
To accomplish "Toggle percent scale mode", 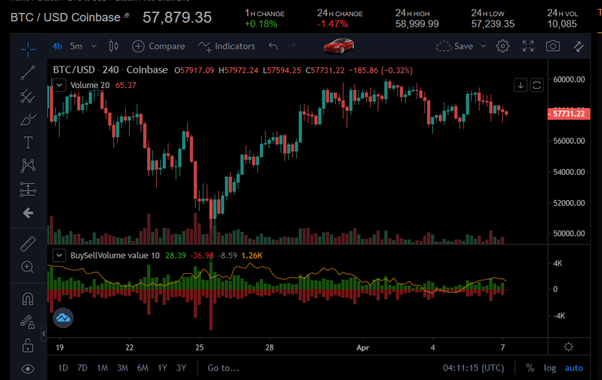I will tap(530, 368).
